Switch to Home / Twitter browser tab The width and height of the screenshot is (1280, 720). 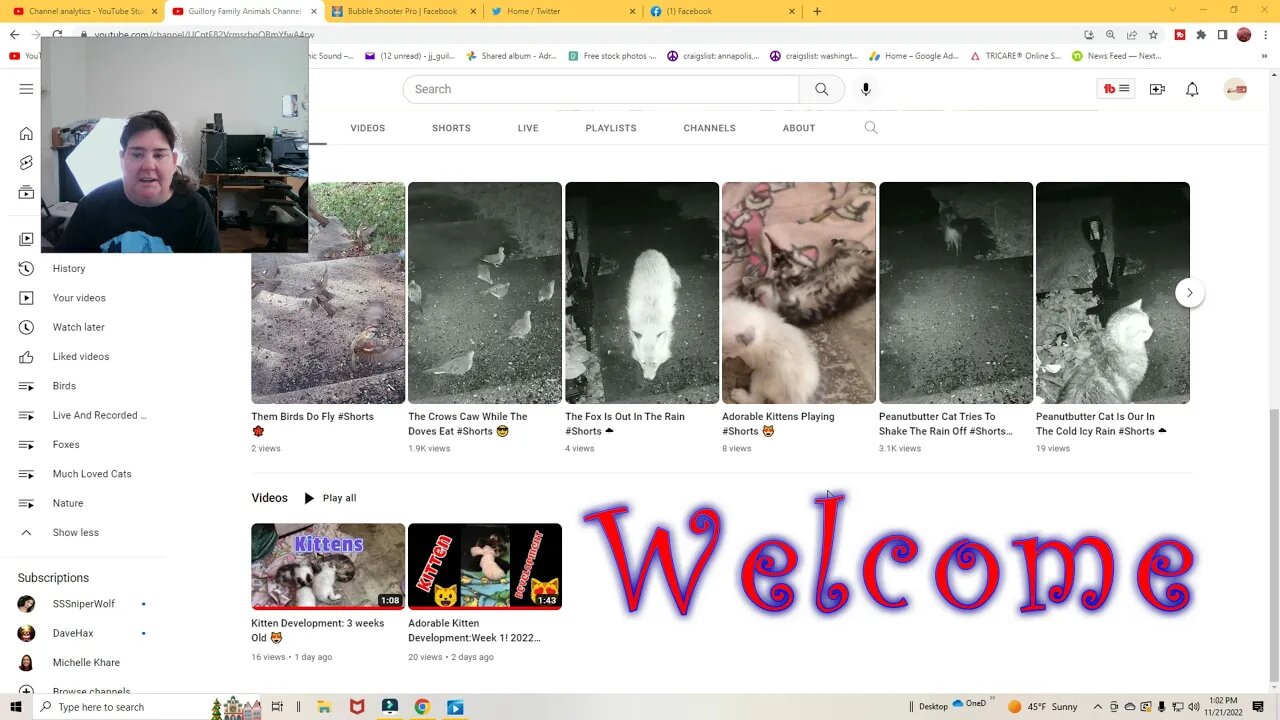pyautogui.click(x=563, y=11)
